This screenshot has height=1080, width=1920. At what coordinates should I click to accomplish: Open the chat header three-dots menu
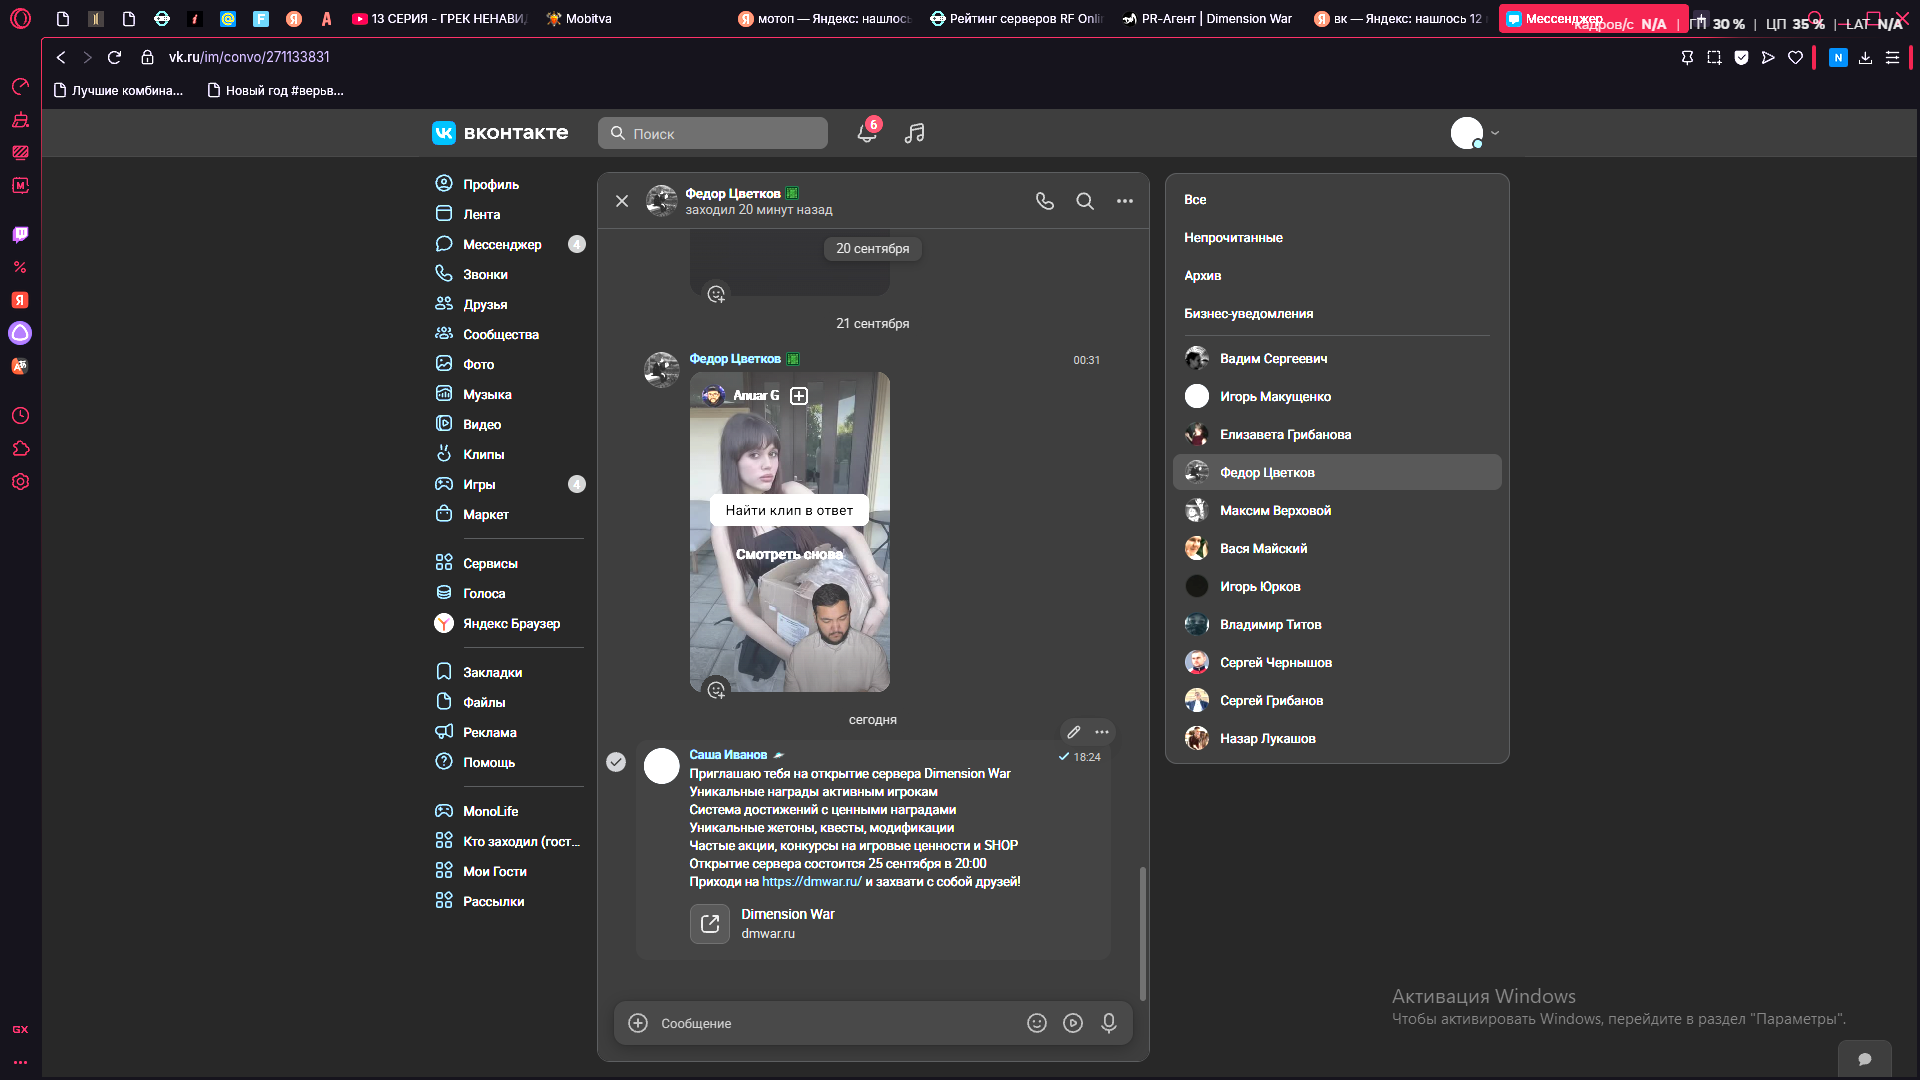pyautogui.click(x=1125, y=201)
